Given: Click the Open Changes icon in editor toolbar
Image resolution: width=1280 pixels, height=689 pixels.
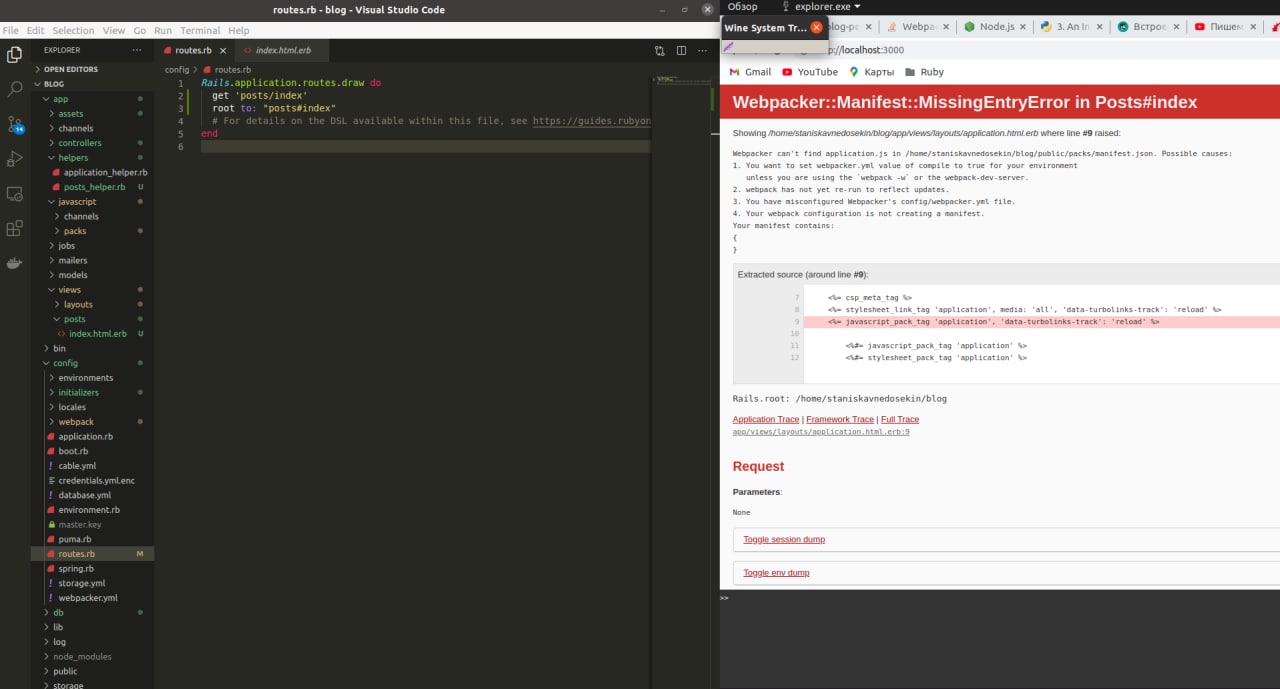Looking at the screenshot, I should (660, 50).
